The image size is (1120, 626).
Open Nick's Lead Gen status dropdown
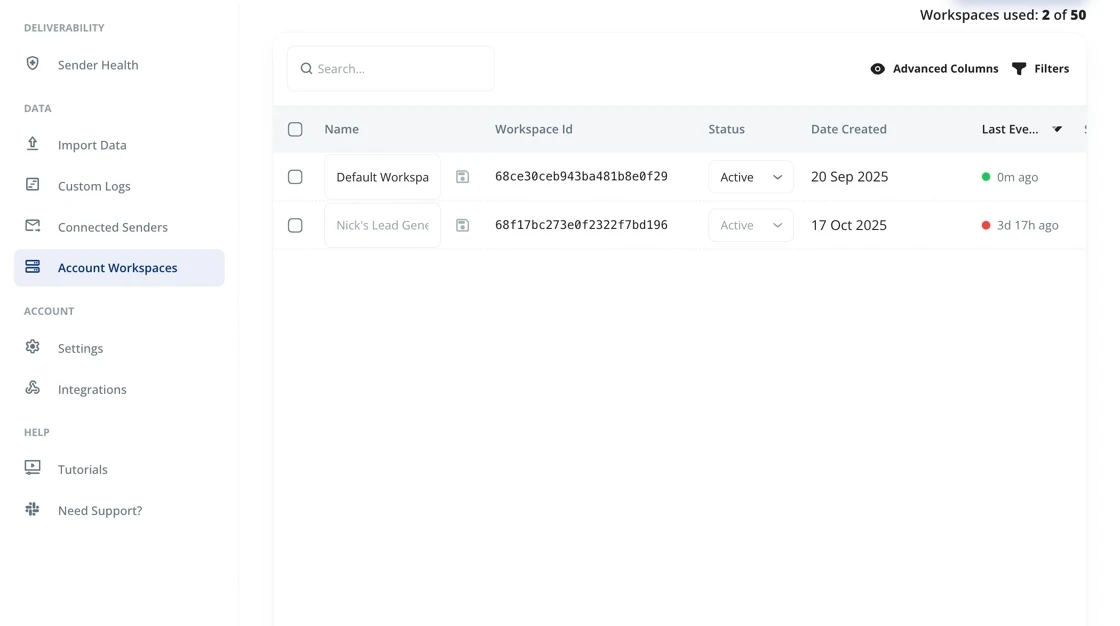click(x=750, y=225)
